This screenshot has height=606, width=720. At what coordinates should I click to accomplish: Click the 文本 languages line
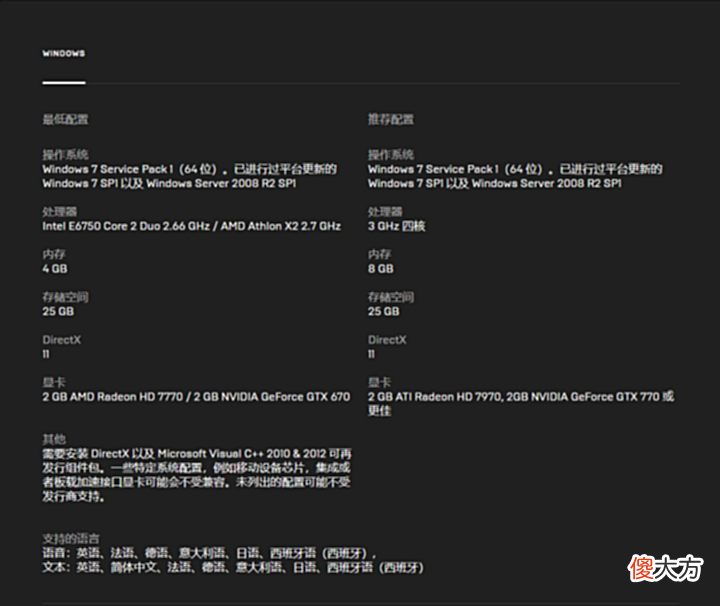pos(233,567)
